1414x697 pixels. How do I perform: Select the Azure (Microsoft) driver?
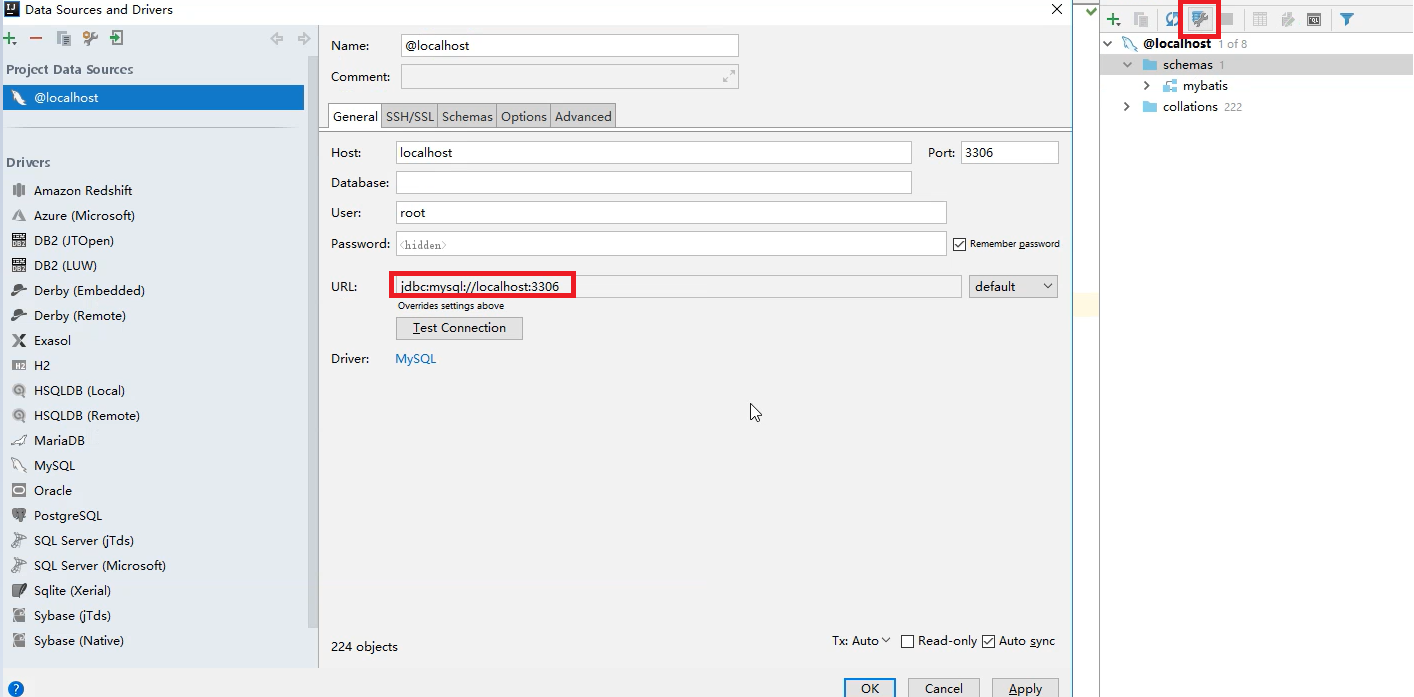pos(84,215)
